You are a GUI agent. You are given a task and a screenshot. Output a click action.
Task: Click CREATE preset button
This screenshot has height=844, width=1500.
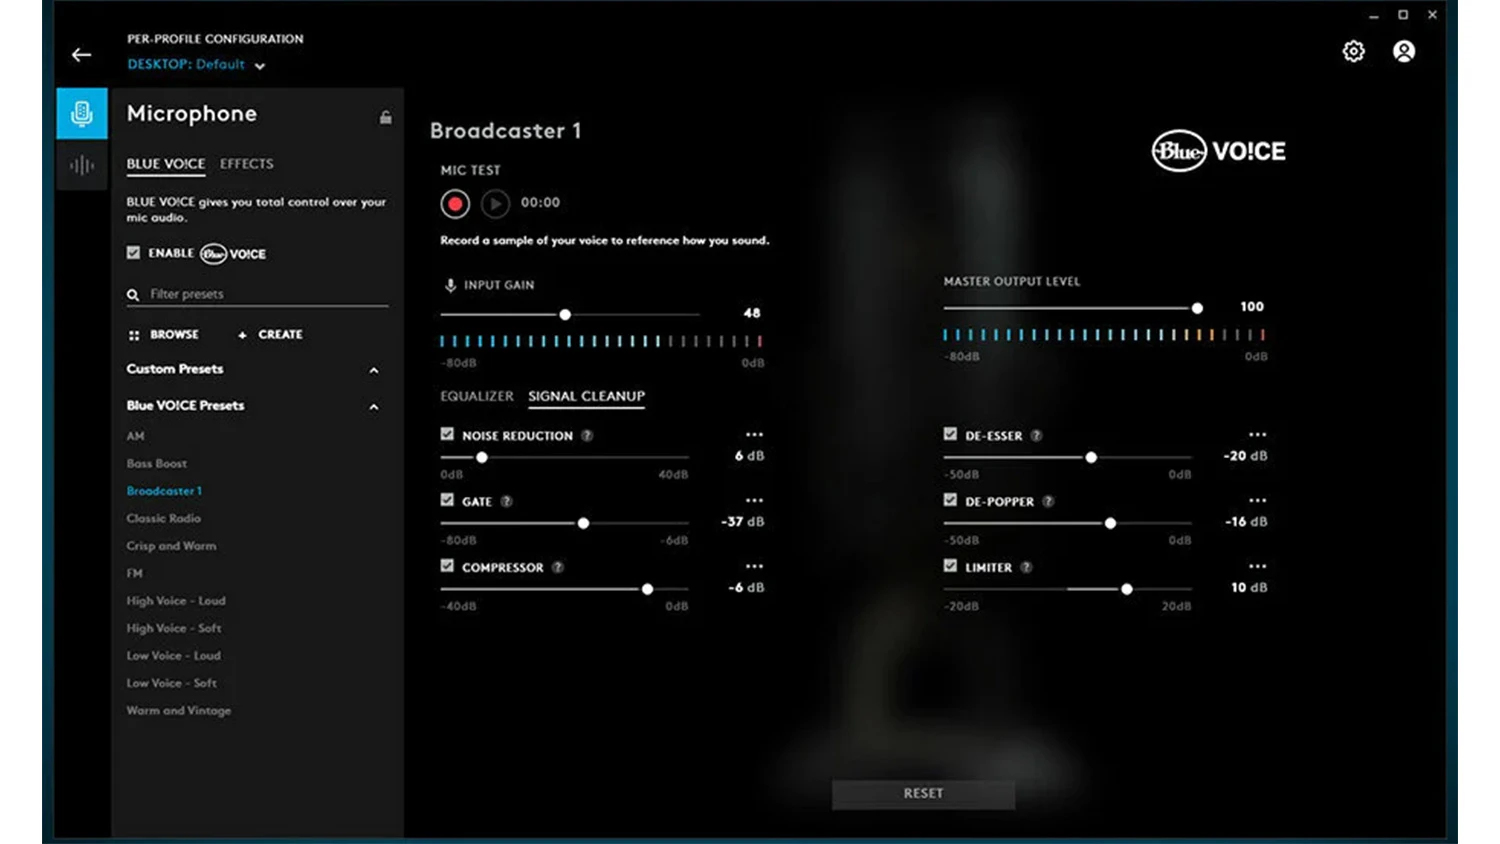(270, 335)
